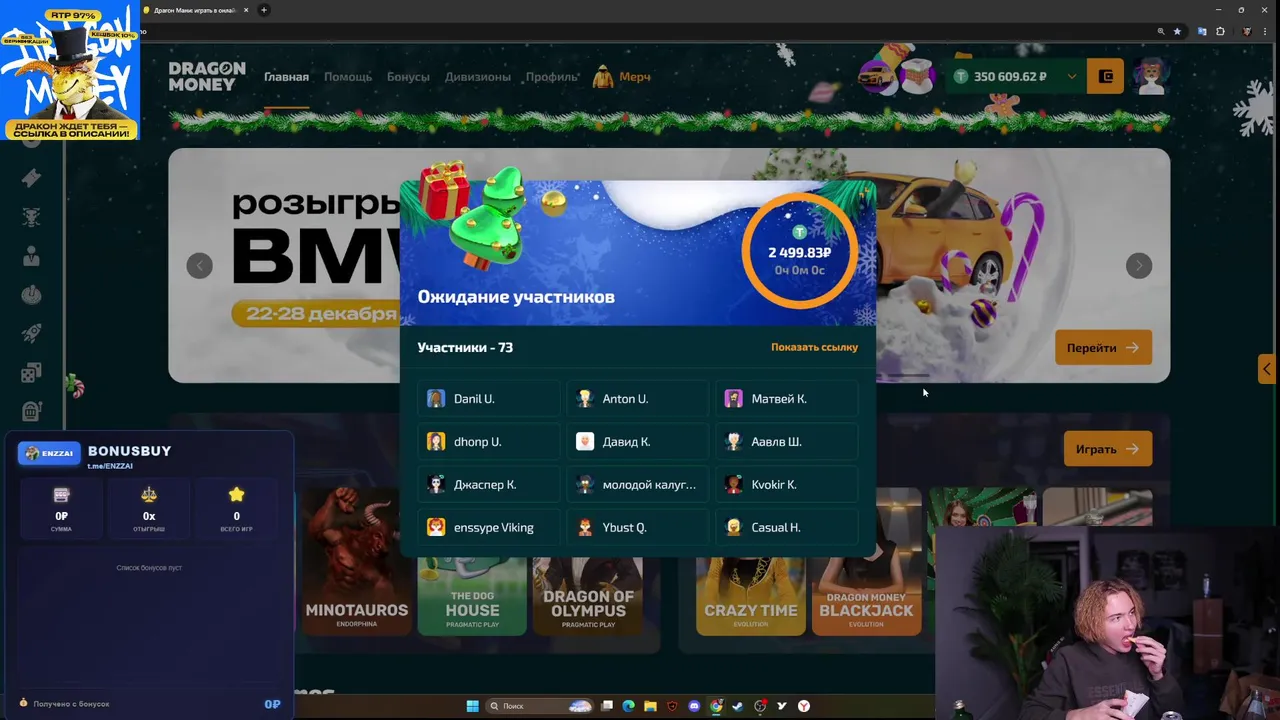
Task: Close the Драгон Мани browser tab
Action: [246, 10]
